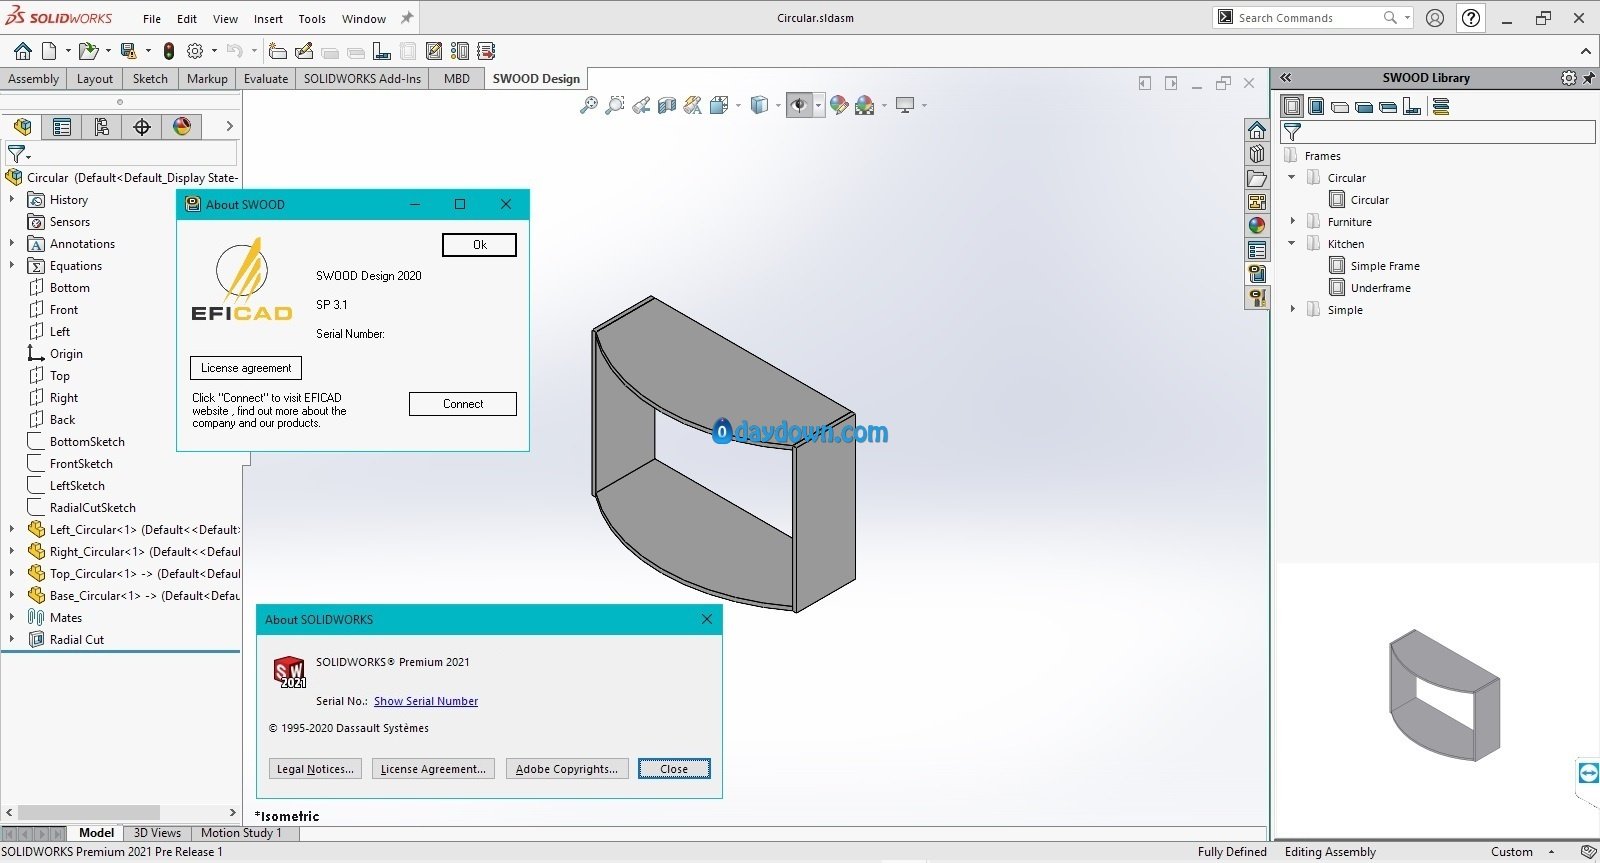The image size is (1600, 863).
Task: Select the stacked layers icon in SWOOD Library
Action: 1441,107
